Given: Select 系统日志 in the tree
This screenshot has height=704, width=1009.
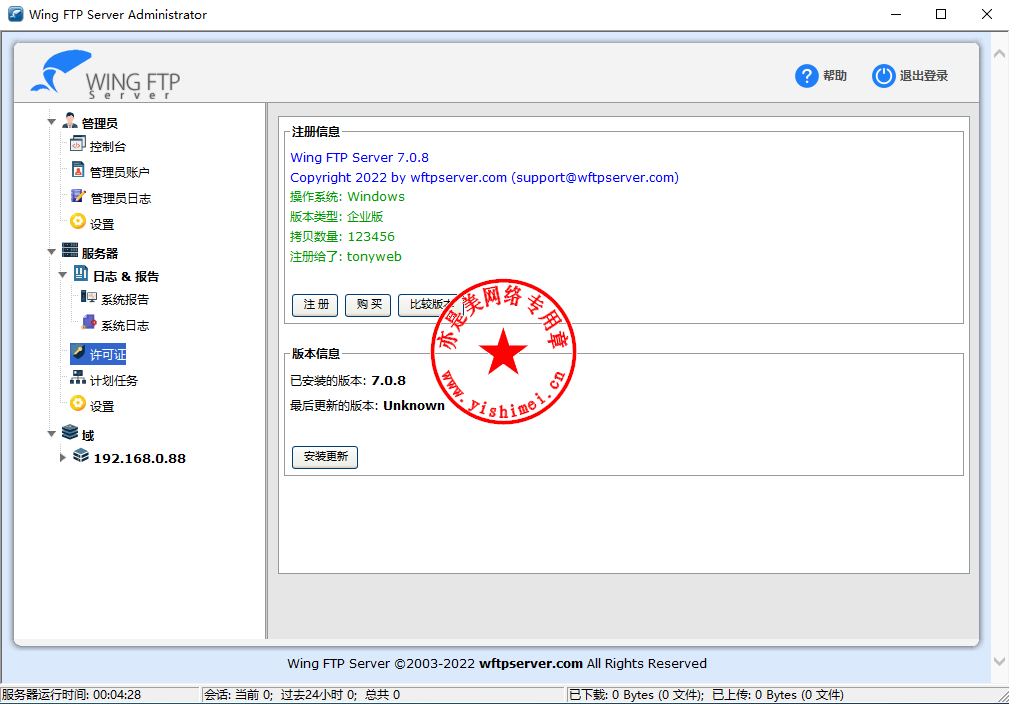Looking at the screenshot, I should (125, 326).
